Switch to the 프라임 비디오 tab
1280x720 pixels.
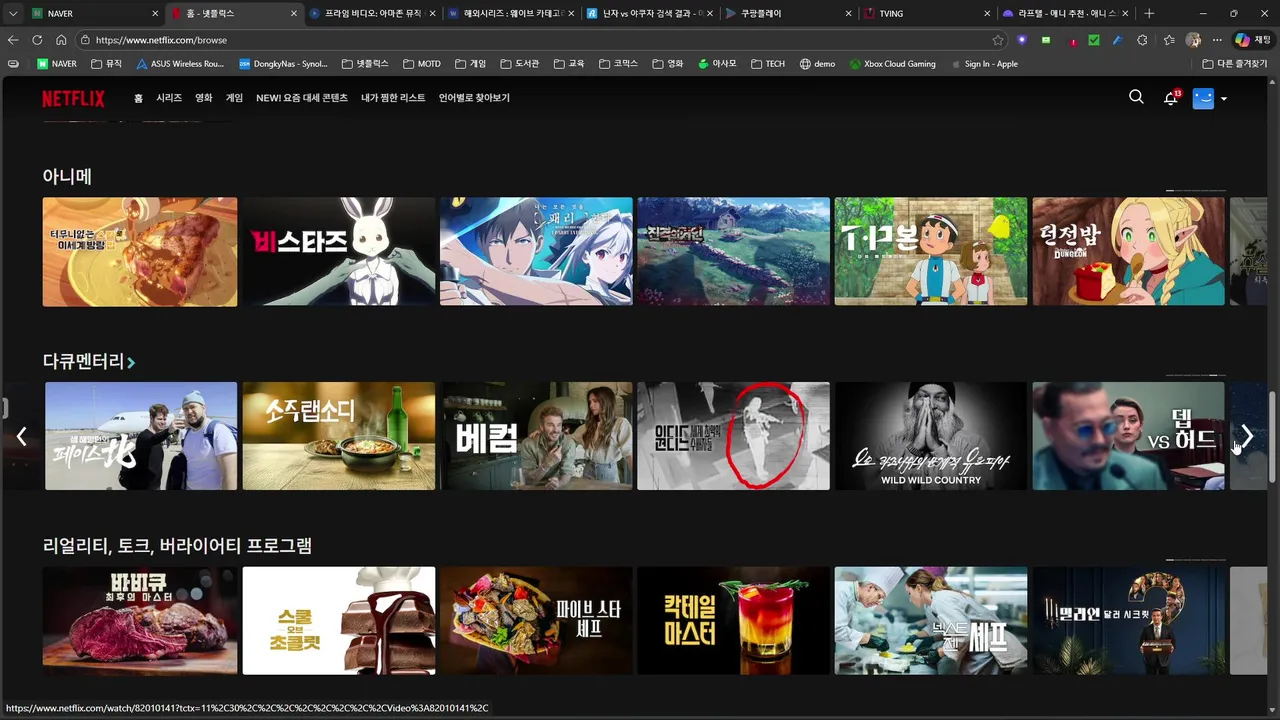click(370, 14)
